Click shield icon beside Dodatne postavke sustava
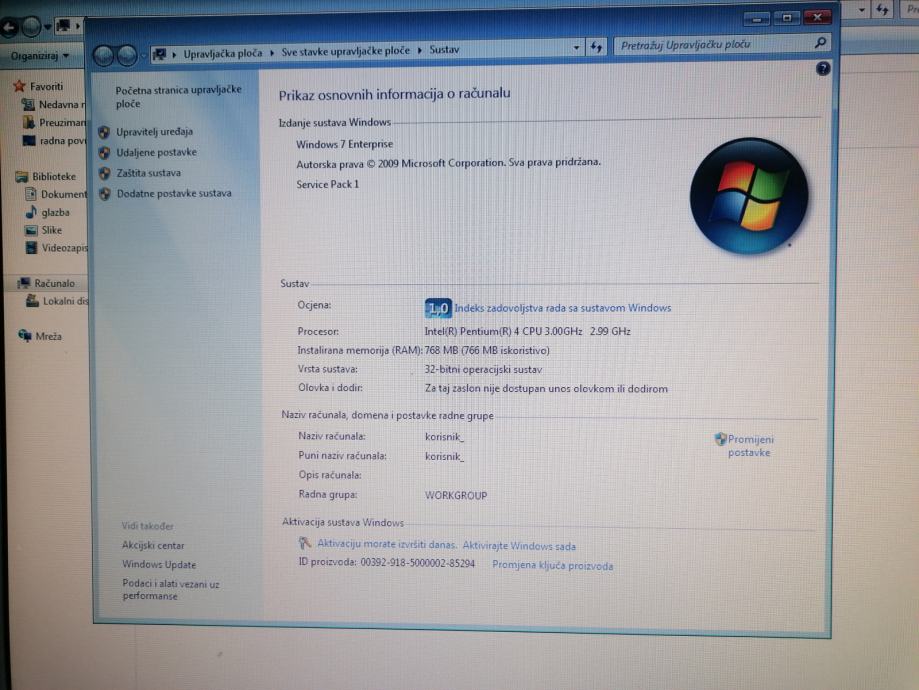Screen dimensions: 919x690 105,194
